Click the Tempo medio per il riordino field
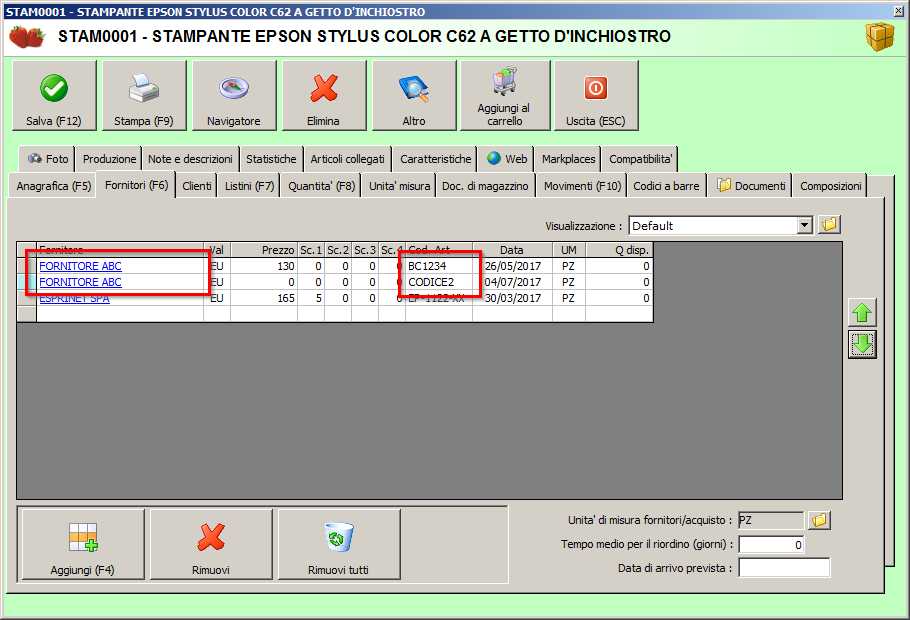 771,545
